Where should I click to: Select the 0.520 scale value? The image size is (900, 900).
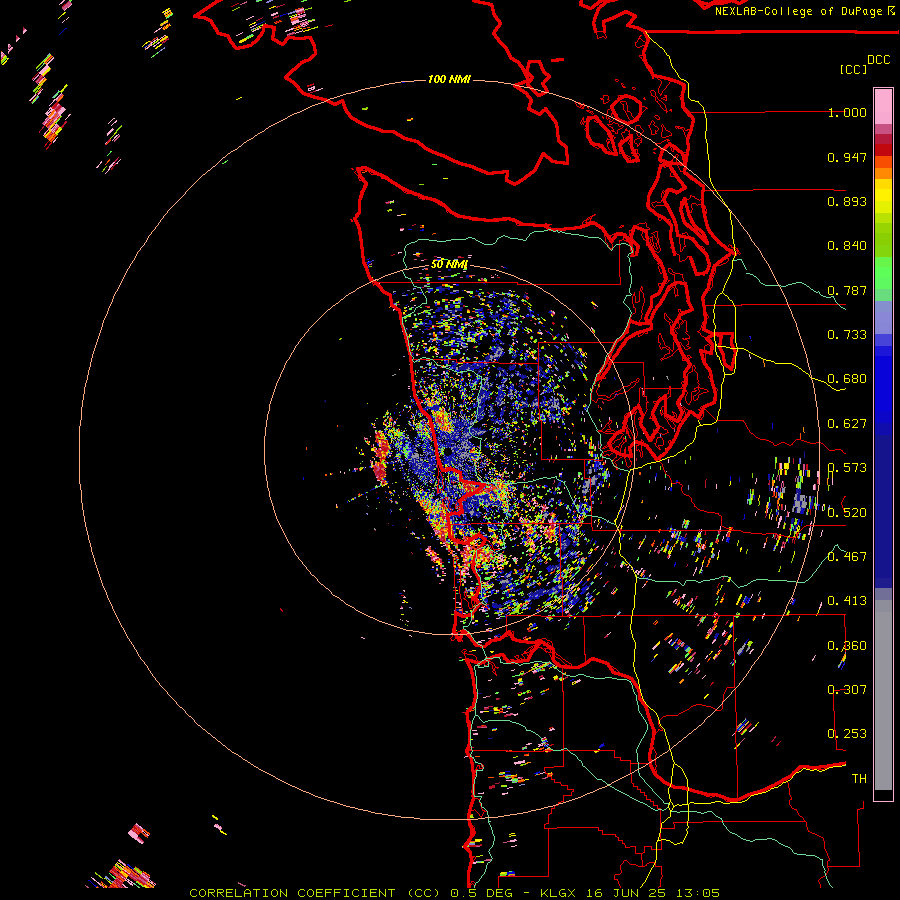click(x=847, y=512)
